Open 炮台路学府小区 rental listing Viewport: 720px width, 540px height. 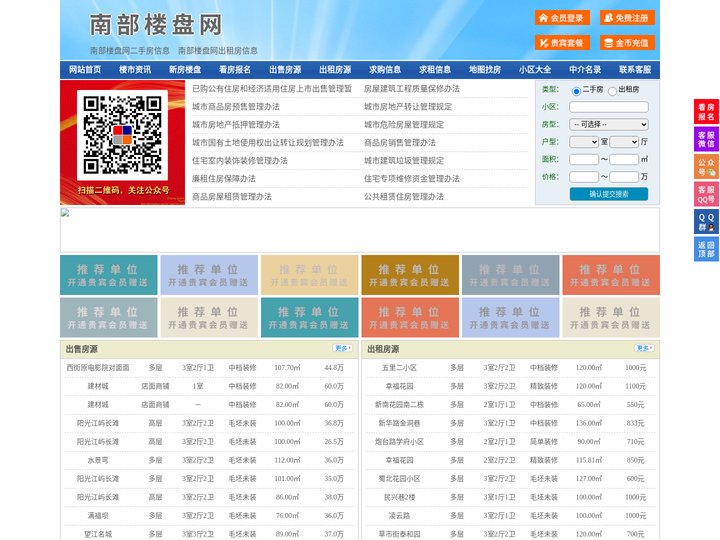coord(399,442)
